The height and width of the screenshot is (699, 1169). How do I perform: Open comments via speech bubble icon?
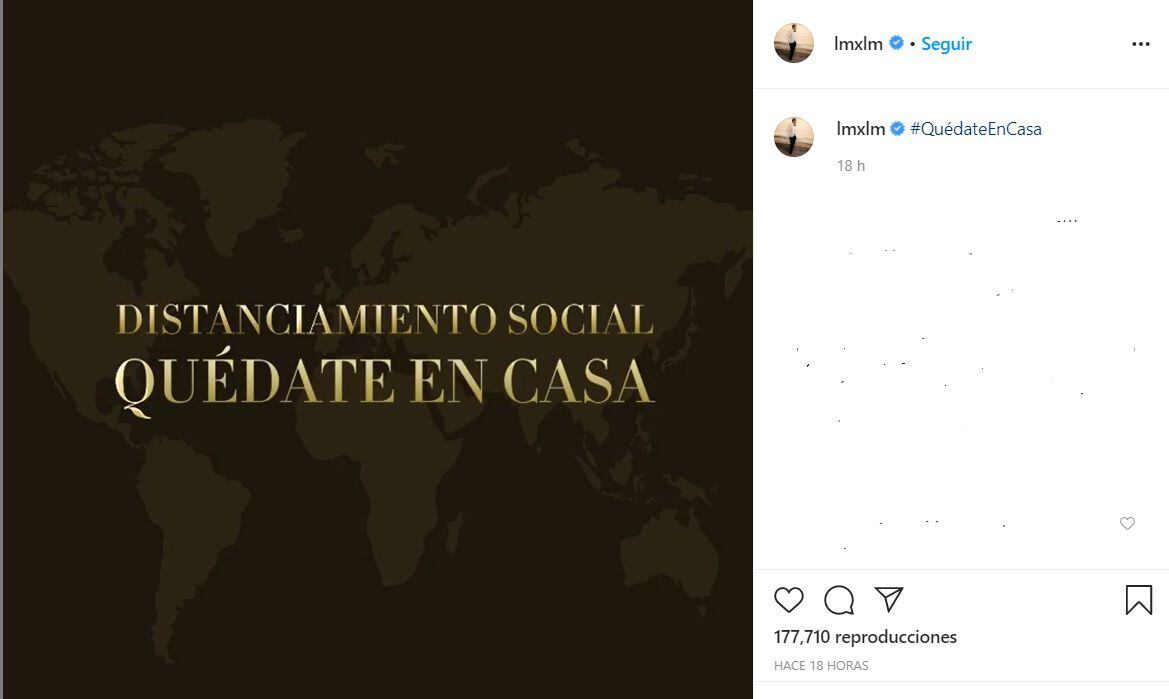click(x=839, y=600)
